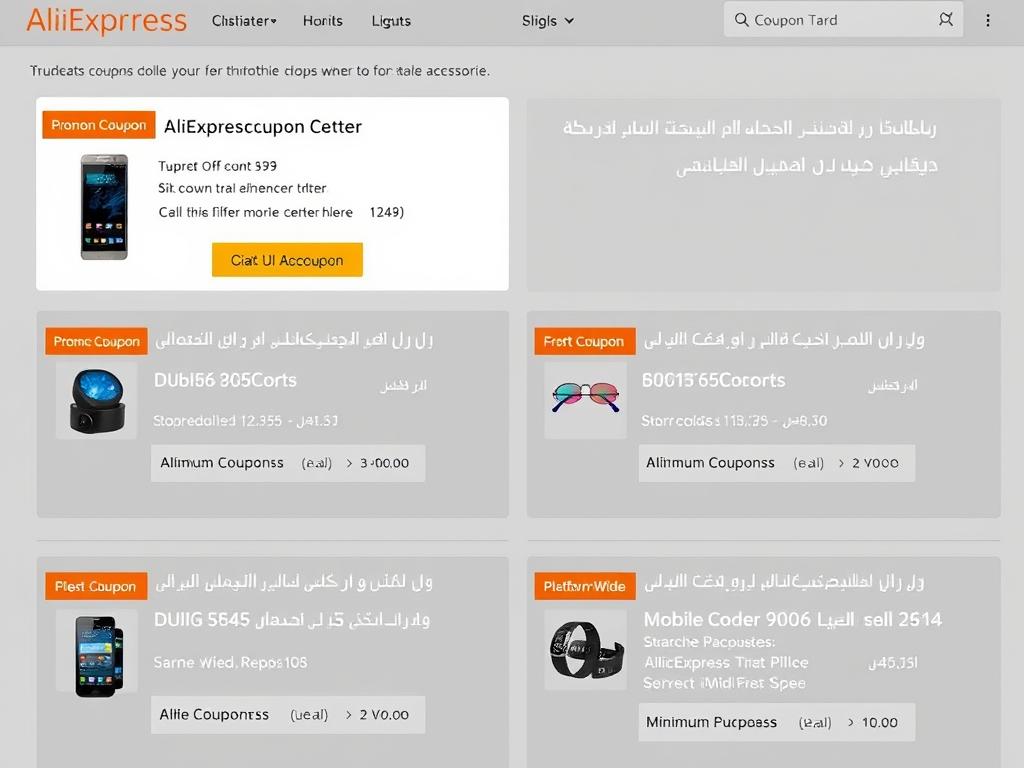The height and width of the screenshot is (768, 1024).
Task: Open the three-dot more options menu
Action: [987, 21]
